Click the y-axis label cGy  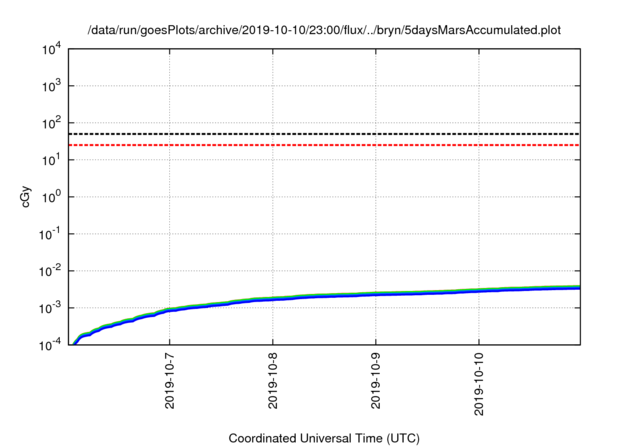coord(26,197)
